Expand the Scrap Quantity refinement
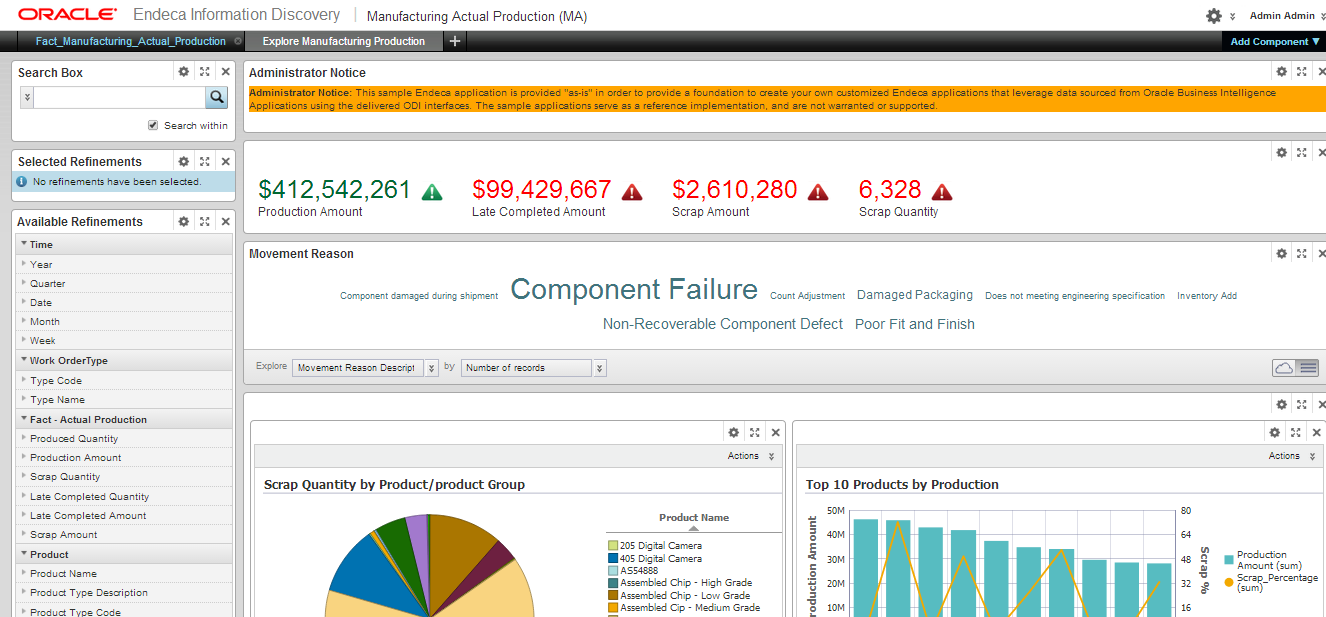Image resolution: width=1326 pixels, height=617 pixels. (x=24, y=476)
